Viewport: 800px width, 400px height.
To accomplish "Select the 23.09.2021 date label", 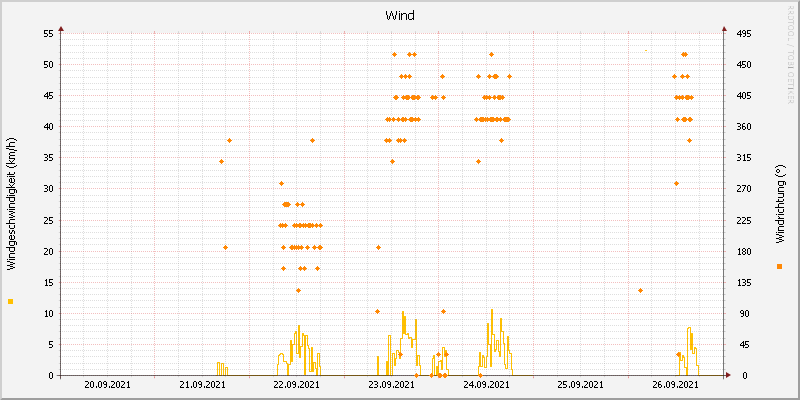I will coord(391,385).
